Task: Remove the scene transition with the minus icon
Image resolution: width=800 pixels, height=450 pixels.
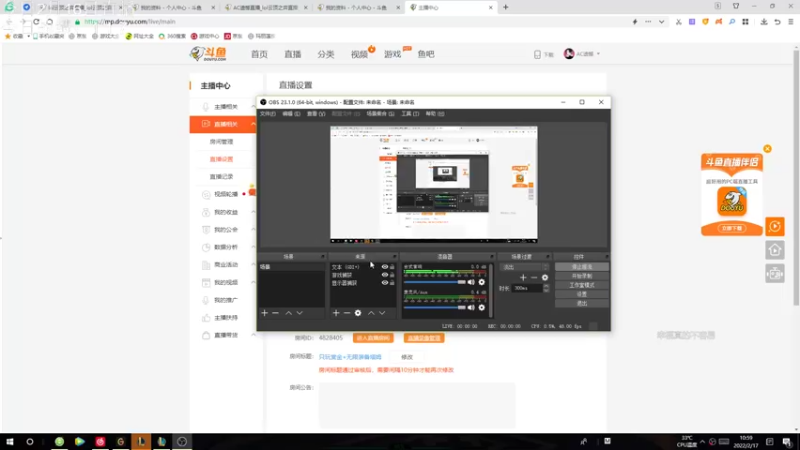Action: (x=534, y=278)
